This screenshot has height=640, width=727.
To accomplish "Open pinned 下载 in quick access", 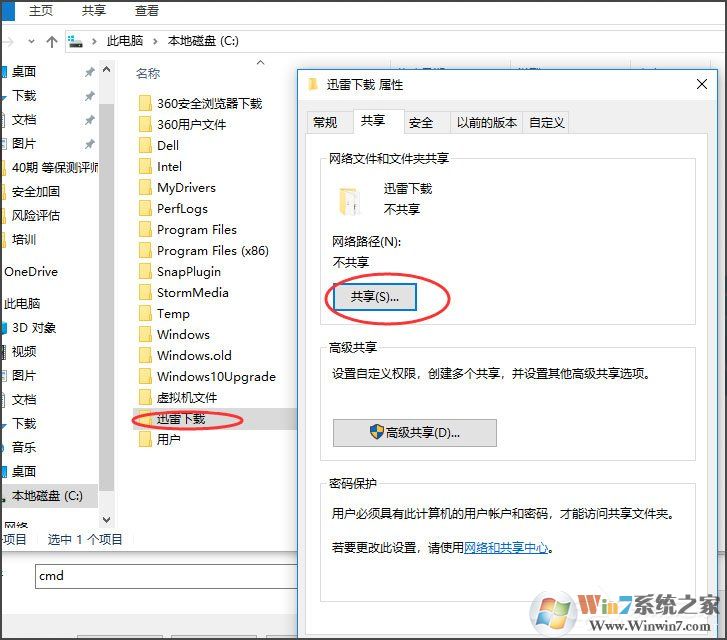I will [24, 96].
